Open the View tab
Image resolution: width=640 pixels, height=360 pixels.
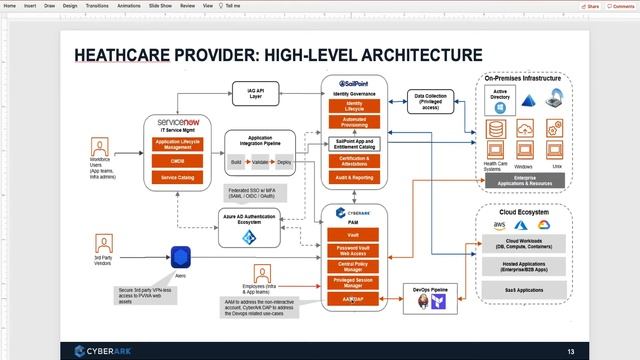click(208, 6)
